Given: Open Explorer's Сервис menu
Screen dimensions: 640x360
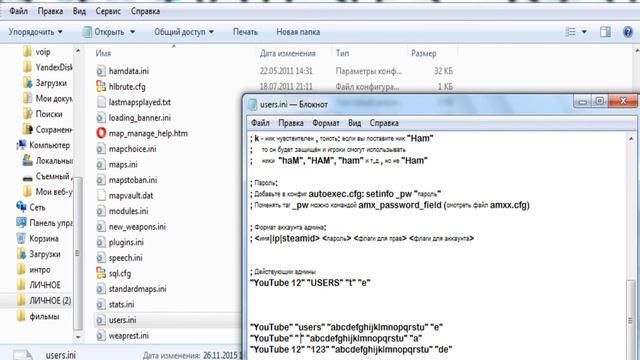Looking at the screenshot, I should pos(108,11).
